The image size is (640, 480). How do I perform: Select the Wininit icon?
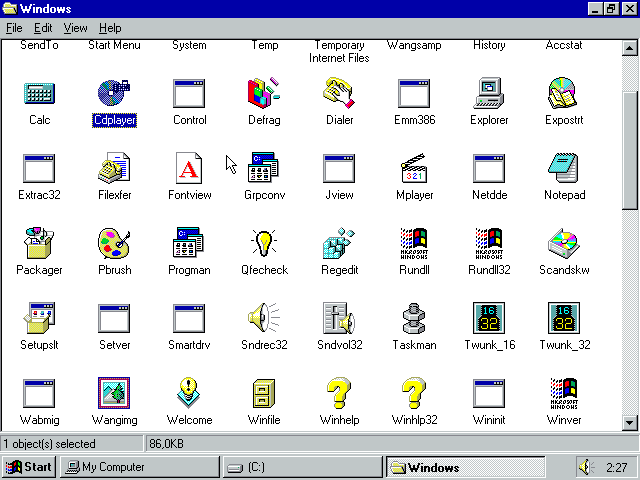coord(489,393)
